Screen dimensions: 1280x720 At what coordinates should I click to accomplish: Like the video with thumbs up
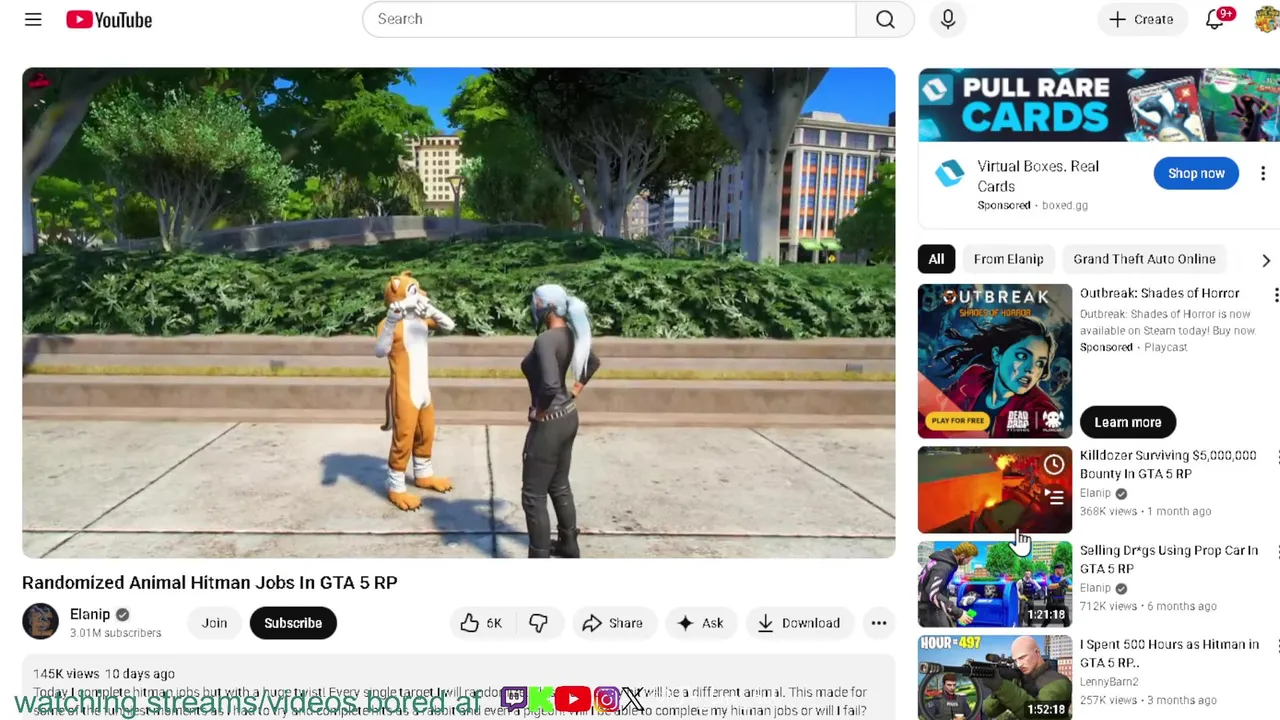tap(481, 623)
